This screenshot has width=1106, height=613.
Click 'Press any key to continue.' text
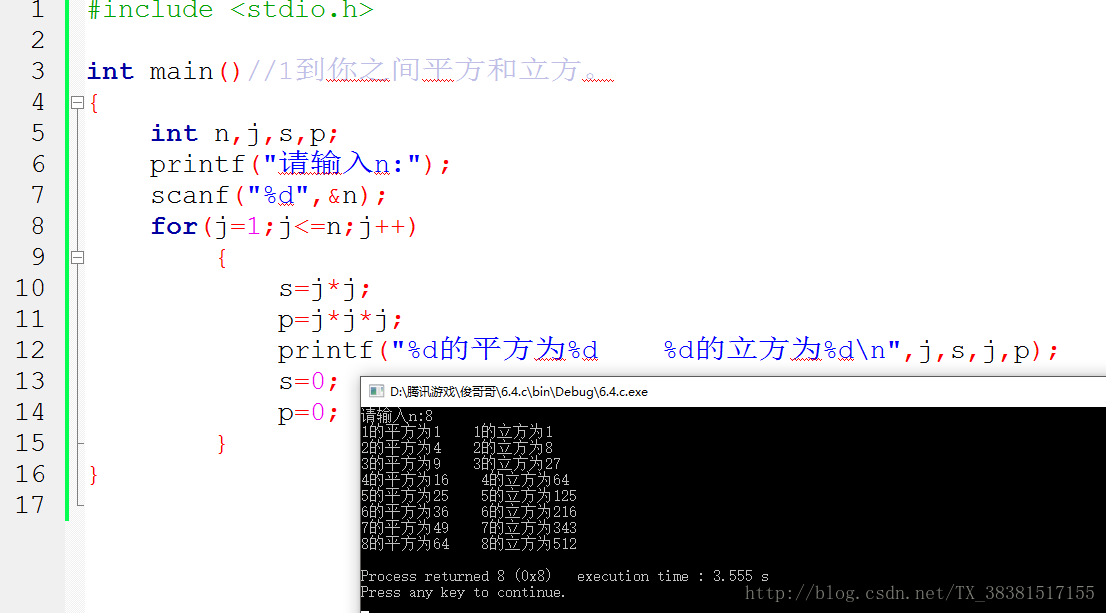(x=463, y=593)
